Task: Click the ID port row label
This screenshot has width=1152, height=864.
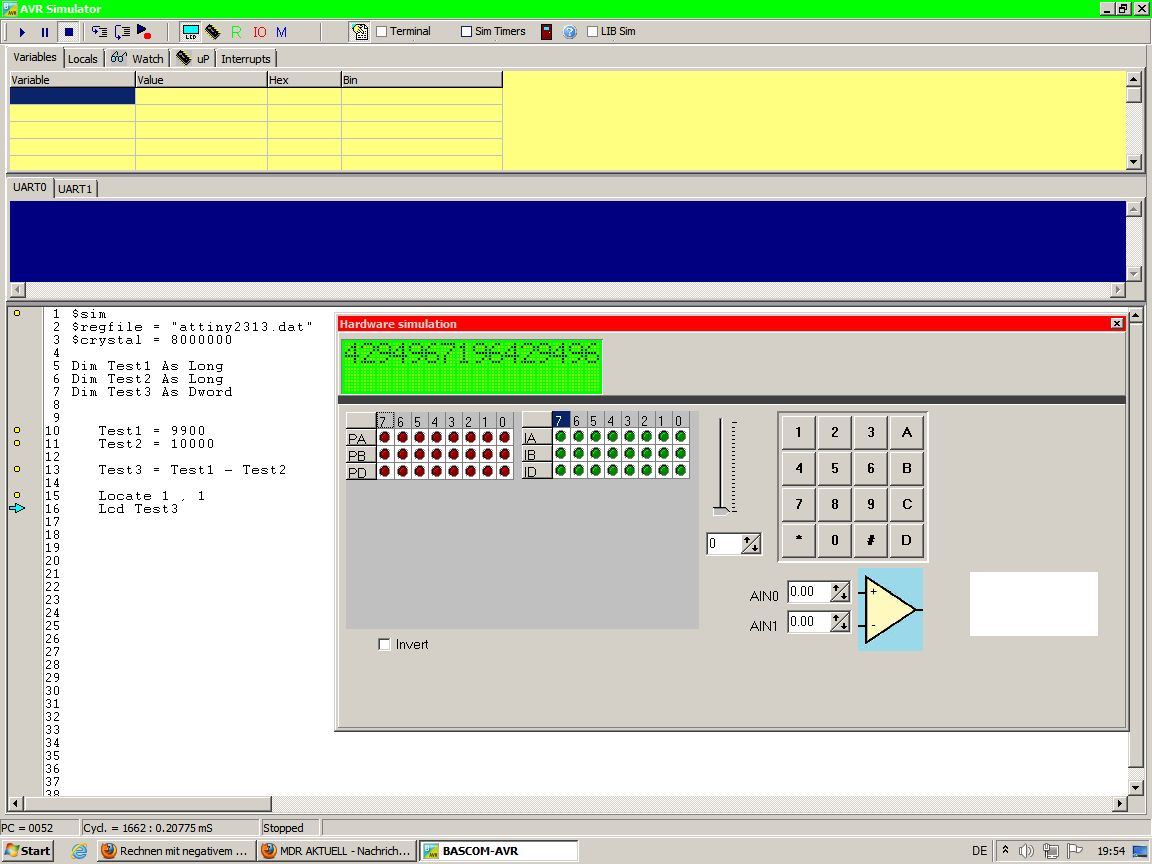Action: point(537,471)
